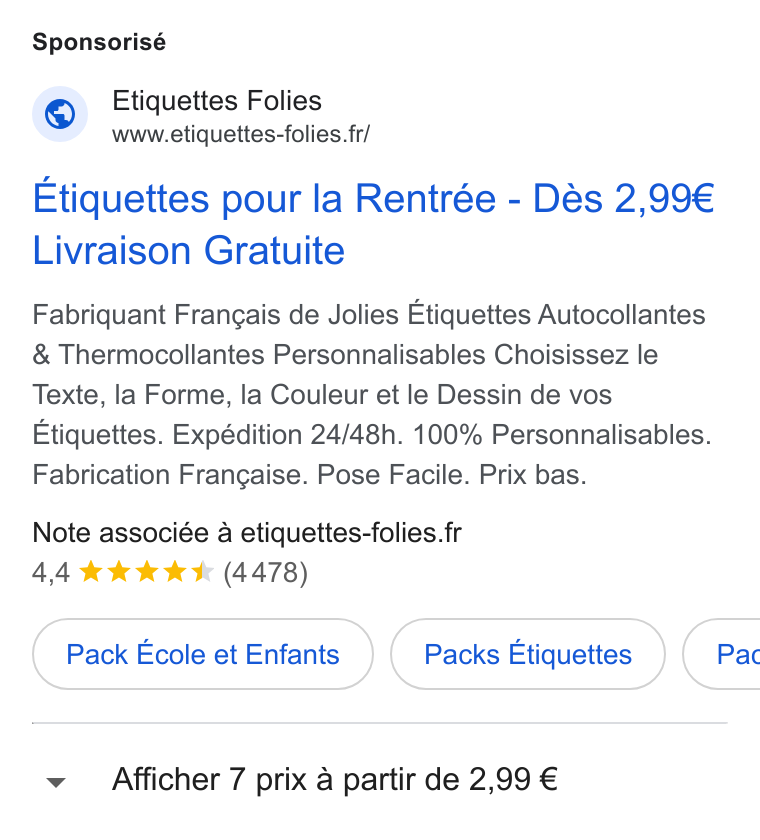Click the 'Expédition 24/48h' description text
The image size is (760, 840).
pyautogui.click(x=287, y=434)
